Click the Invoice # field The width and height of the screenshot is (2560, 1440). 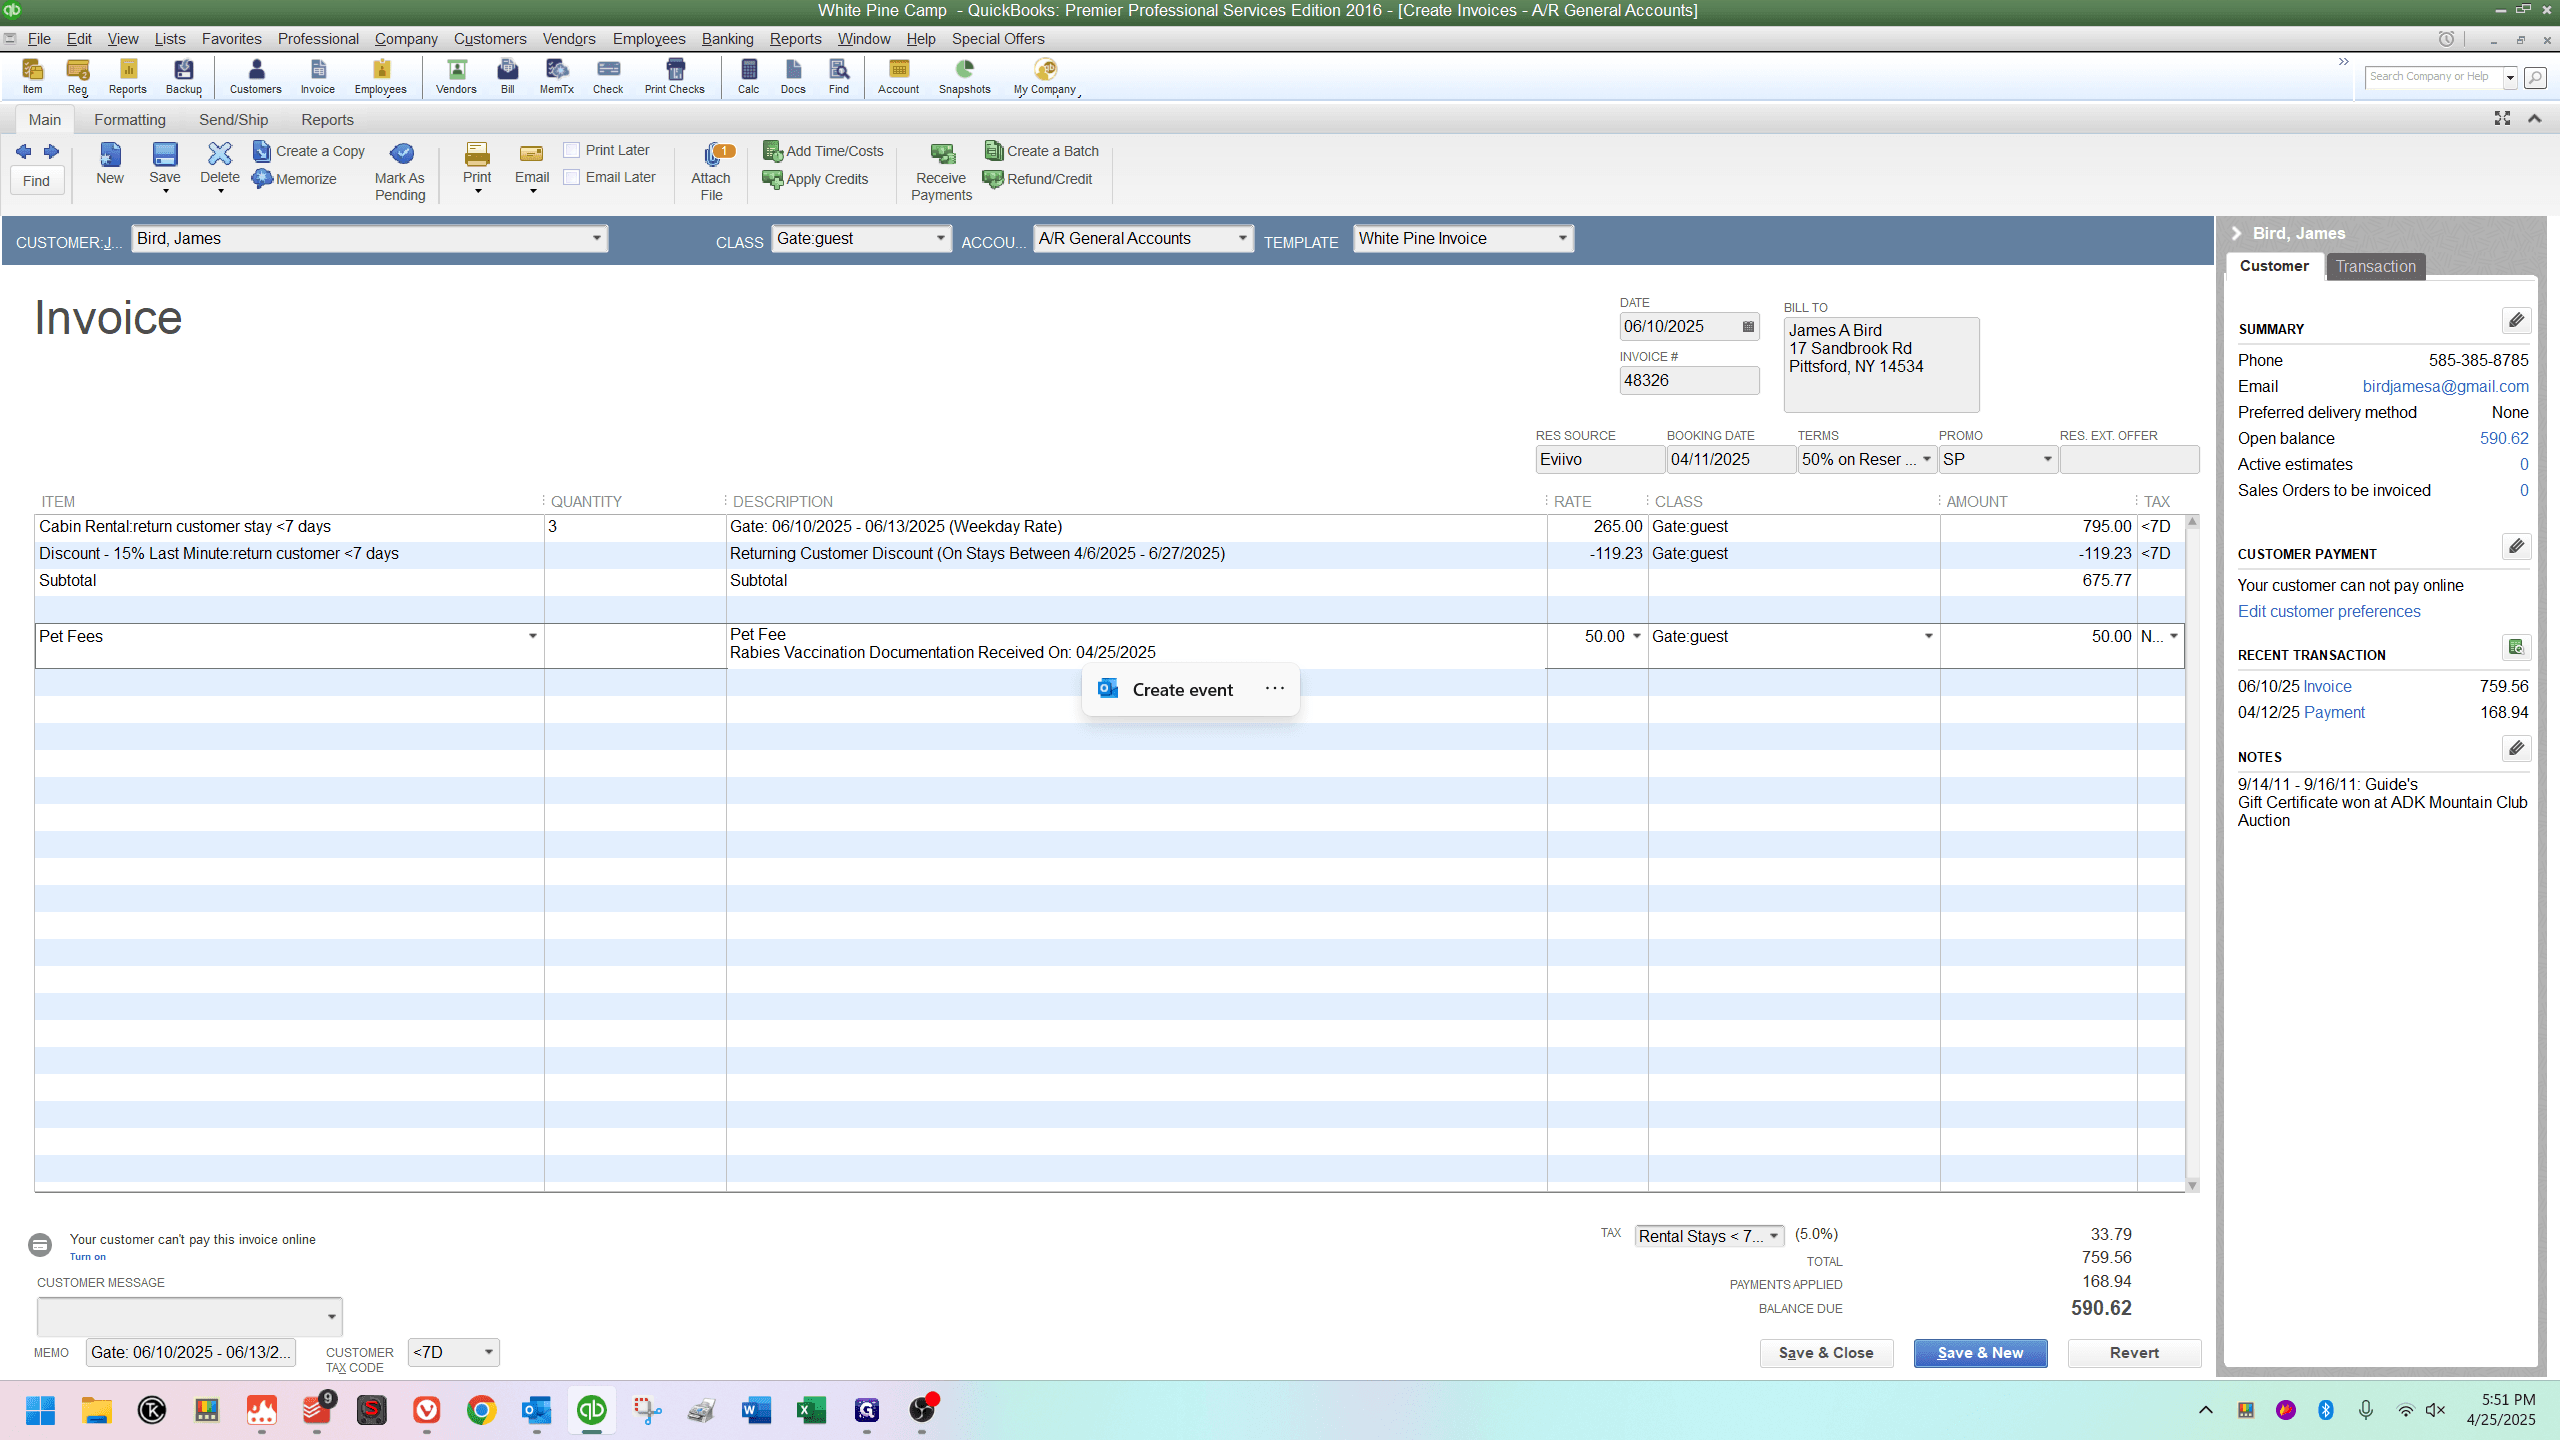[1689, 381]
